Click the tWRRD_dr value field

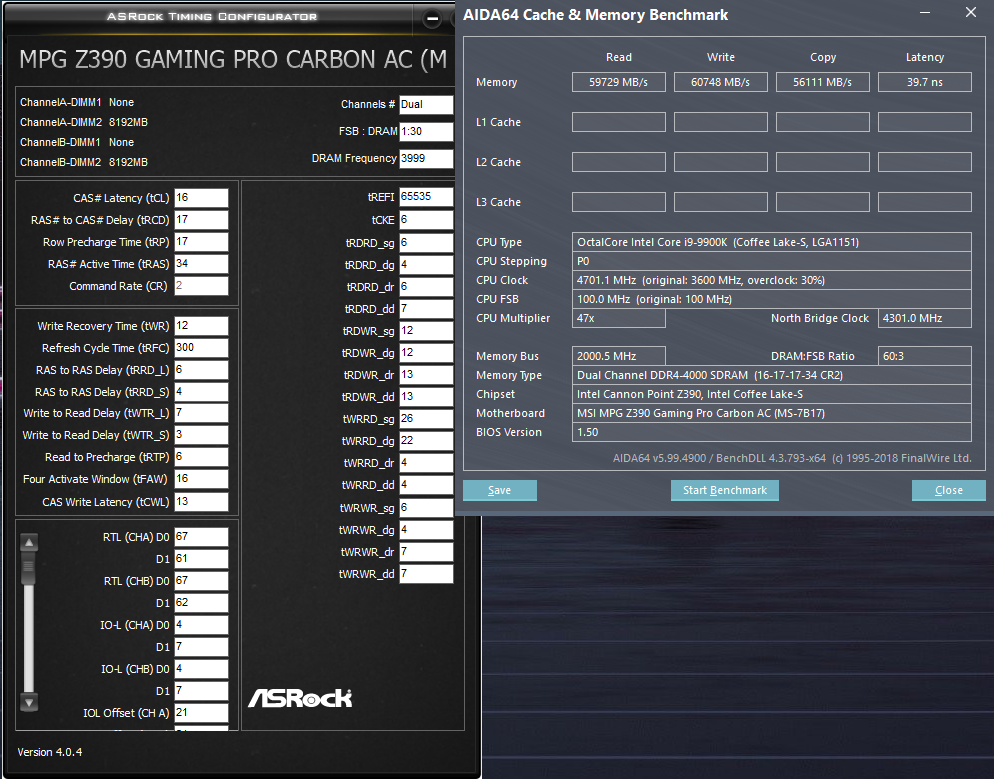coord(426,463)
